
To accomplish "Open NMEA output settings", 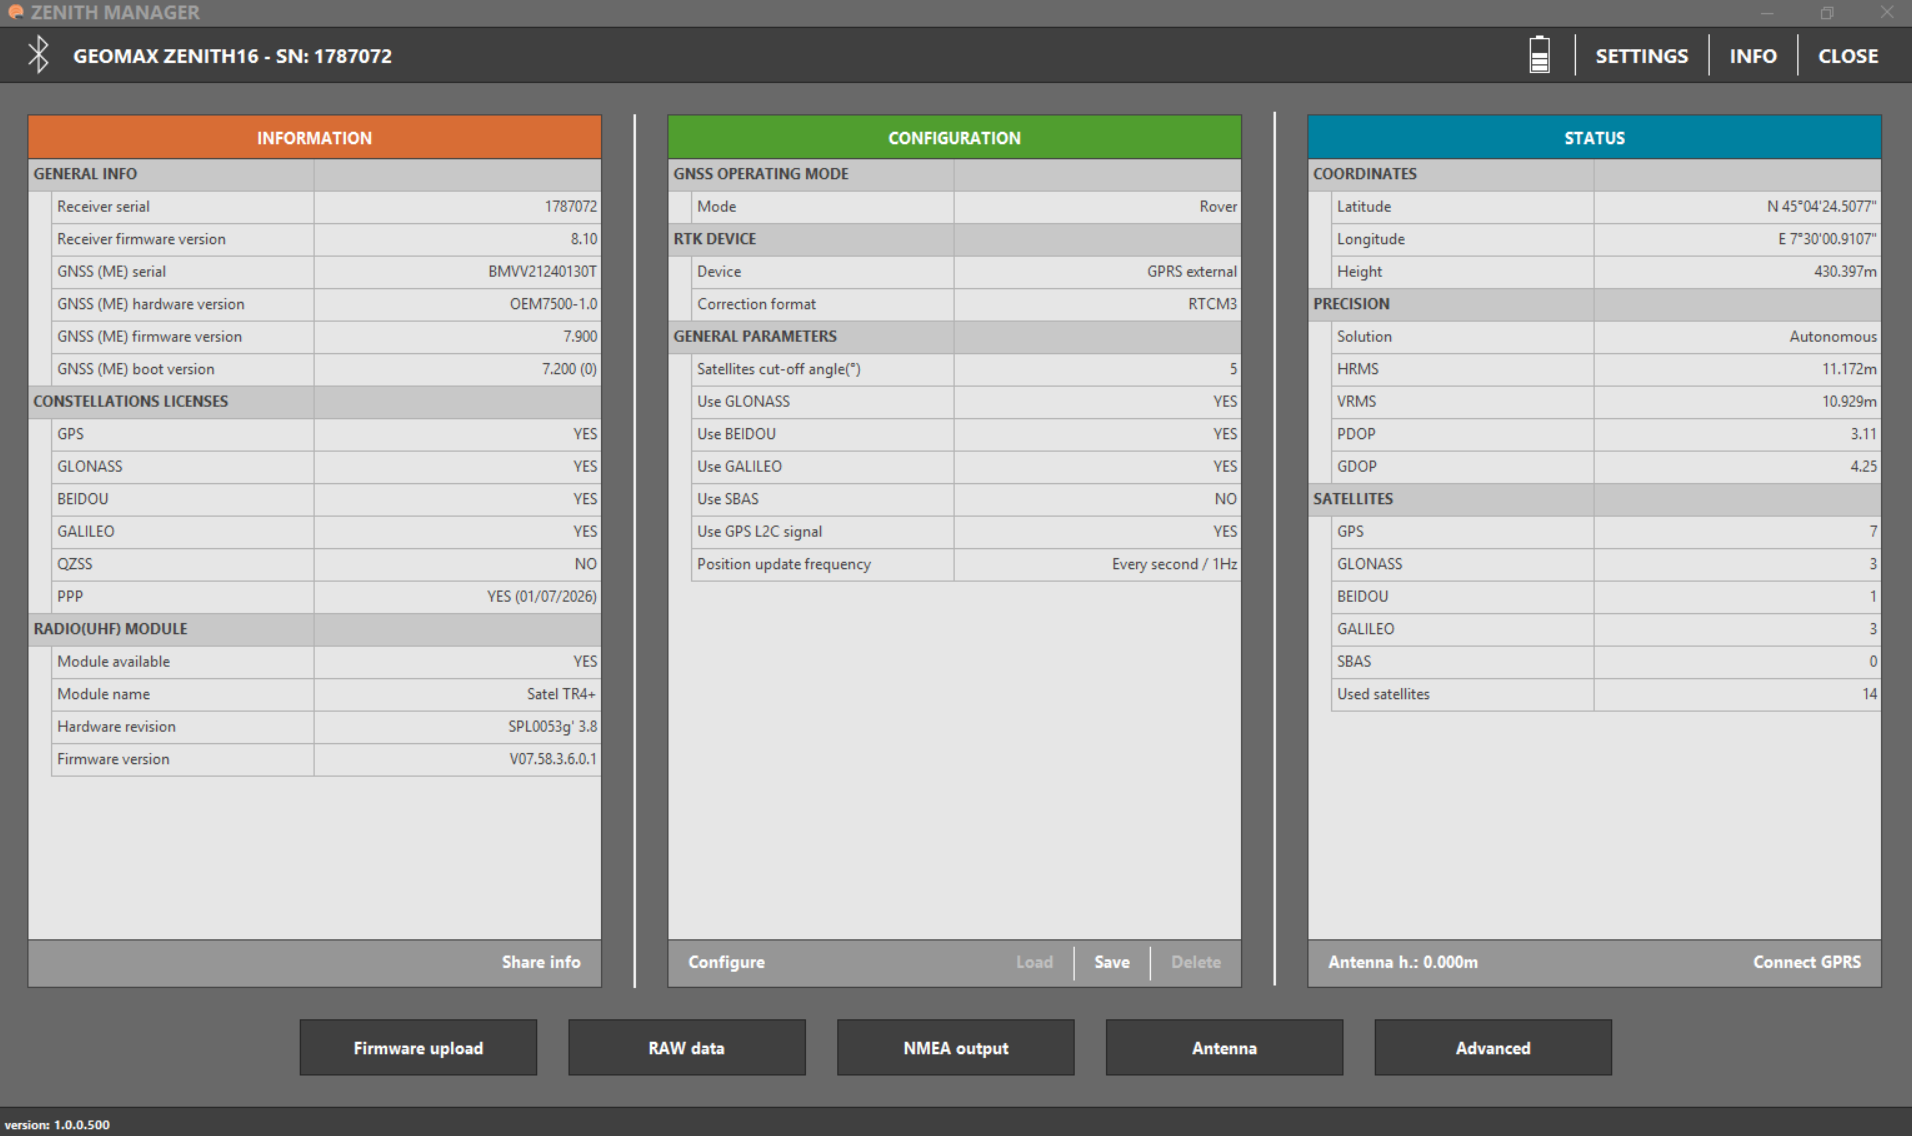I will 955,1048.
